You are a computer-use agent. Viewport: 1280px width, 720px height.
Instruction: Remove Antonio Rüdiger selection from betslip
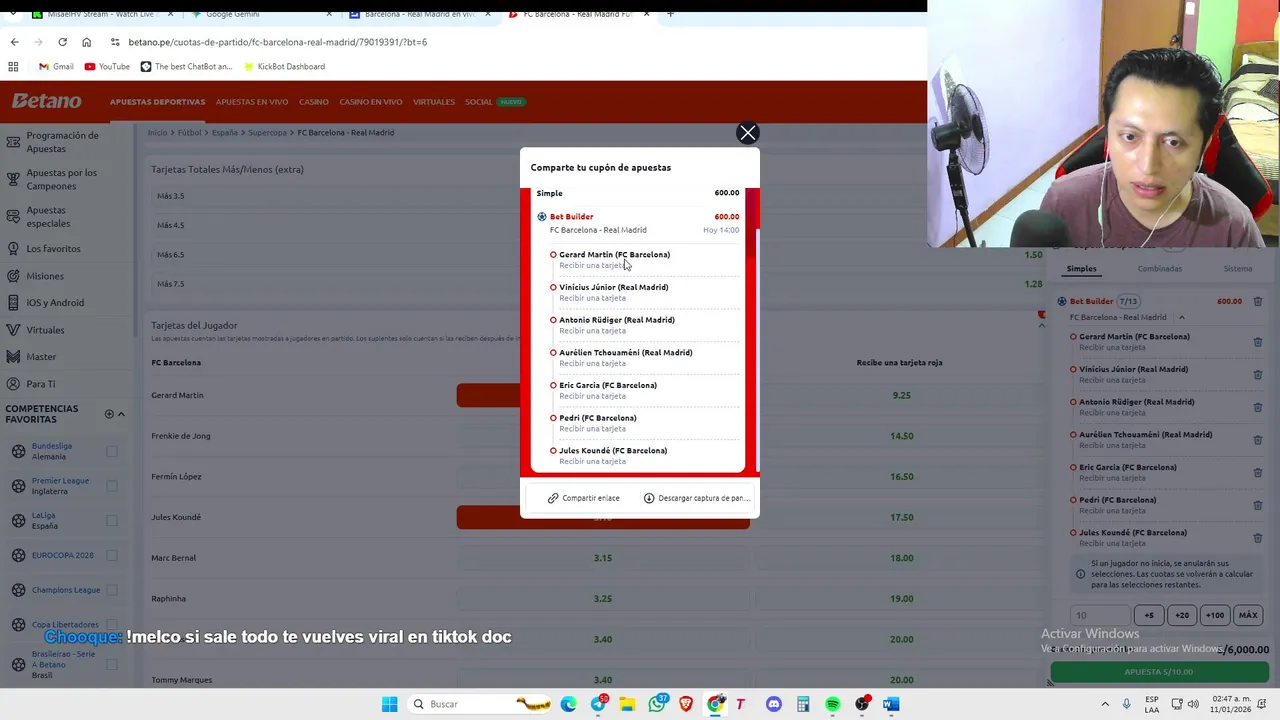pos(1257,407)
